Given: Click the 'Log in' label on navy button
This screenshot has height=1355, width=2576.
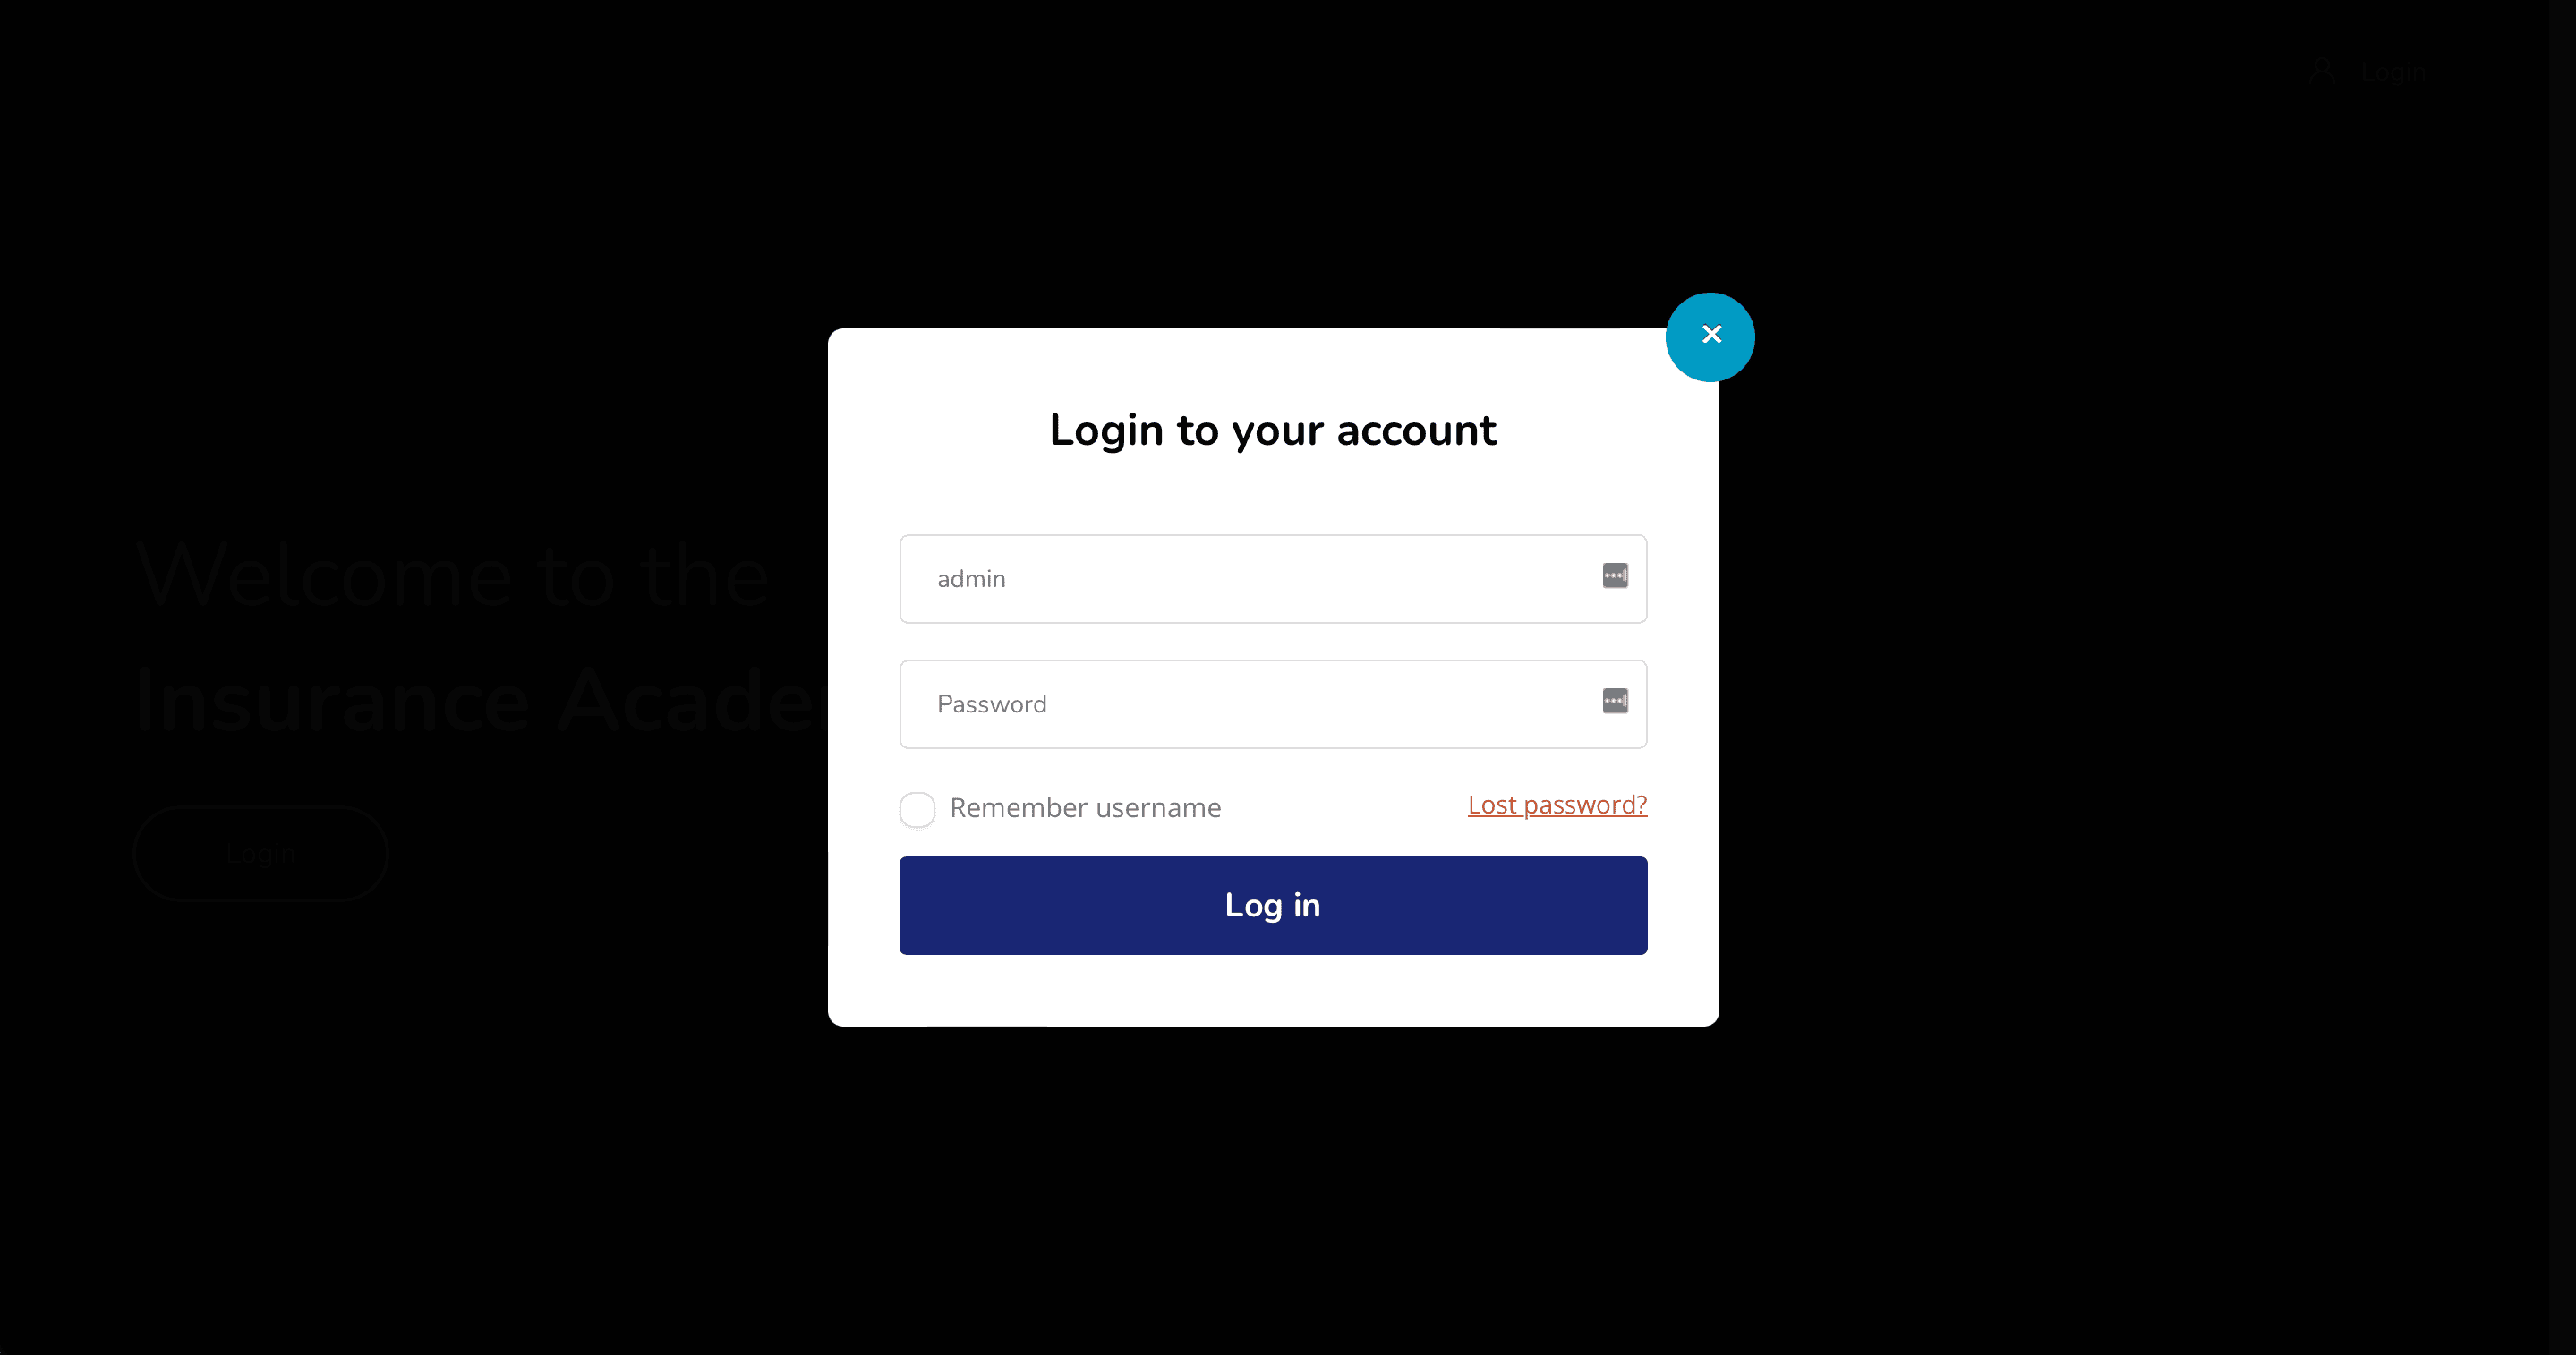Looking at the screenshot, I should [x=1273, y=906].
